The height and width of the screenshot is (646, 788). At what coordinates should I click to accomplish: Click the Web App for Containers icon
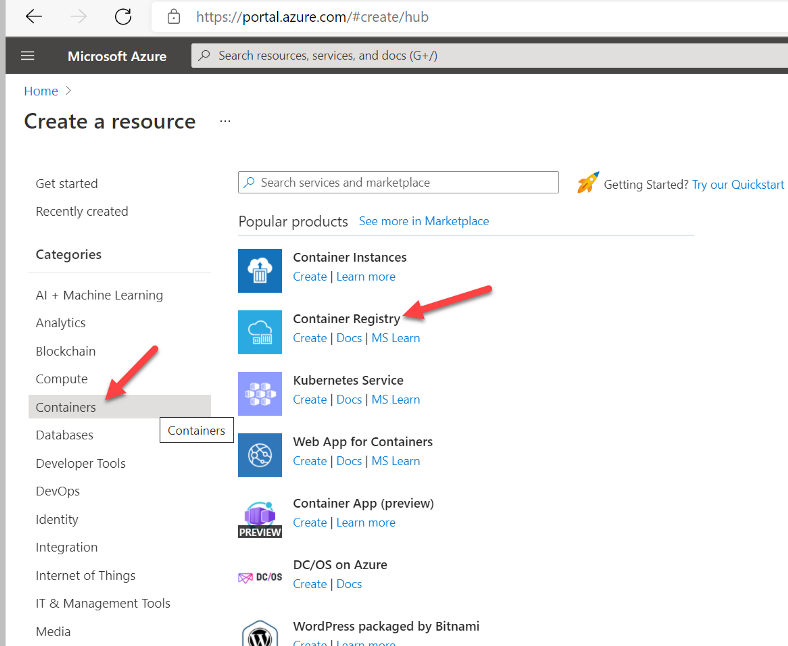point(260,455)
